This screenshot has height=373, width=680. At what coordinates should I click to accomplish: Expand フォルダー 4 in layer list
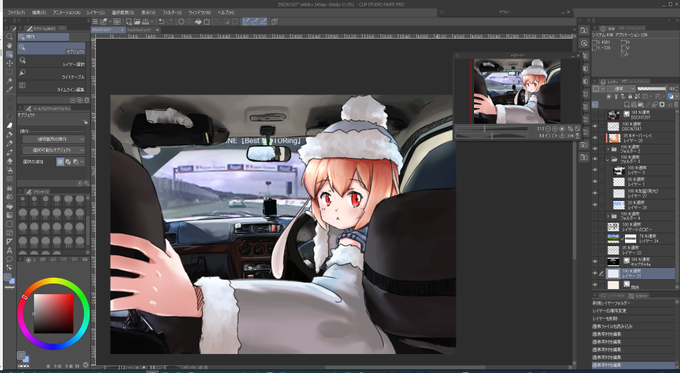tap(608, 216)
